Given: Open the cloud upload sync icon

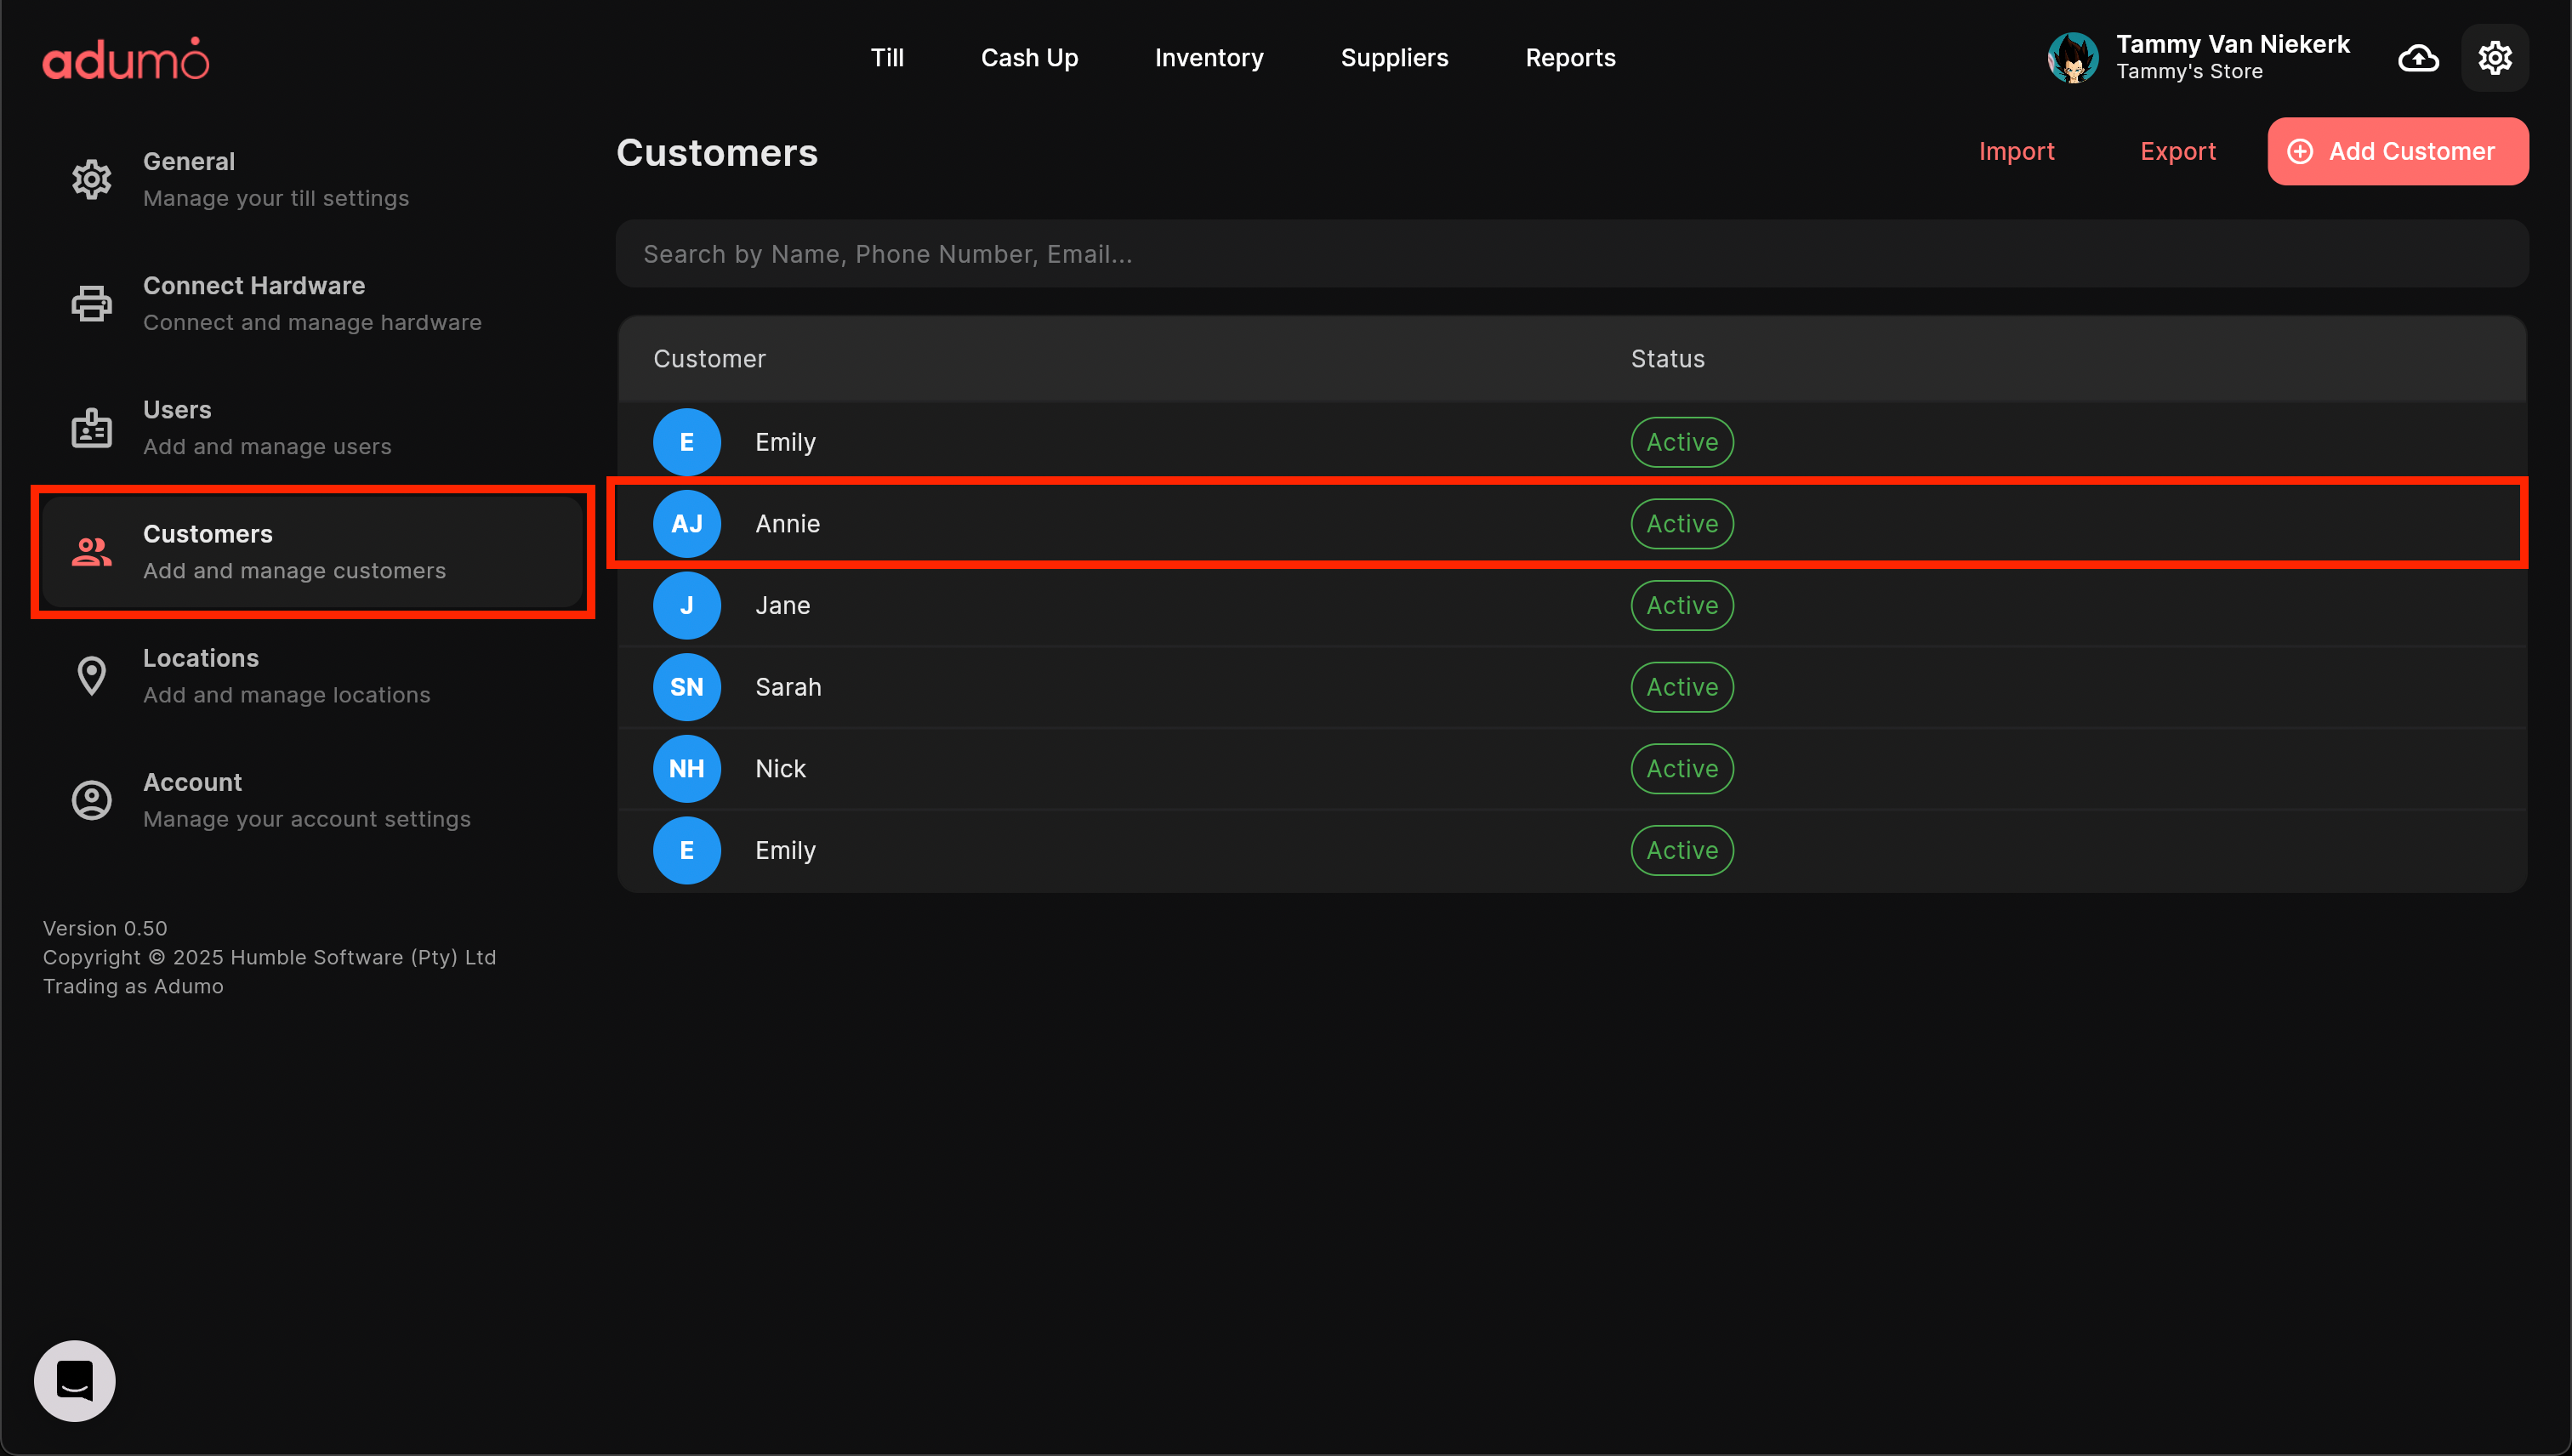Looking at the screenshot, I should point(2418,58).
